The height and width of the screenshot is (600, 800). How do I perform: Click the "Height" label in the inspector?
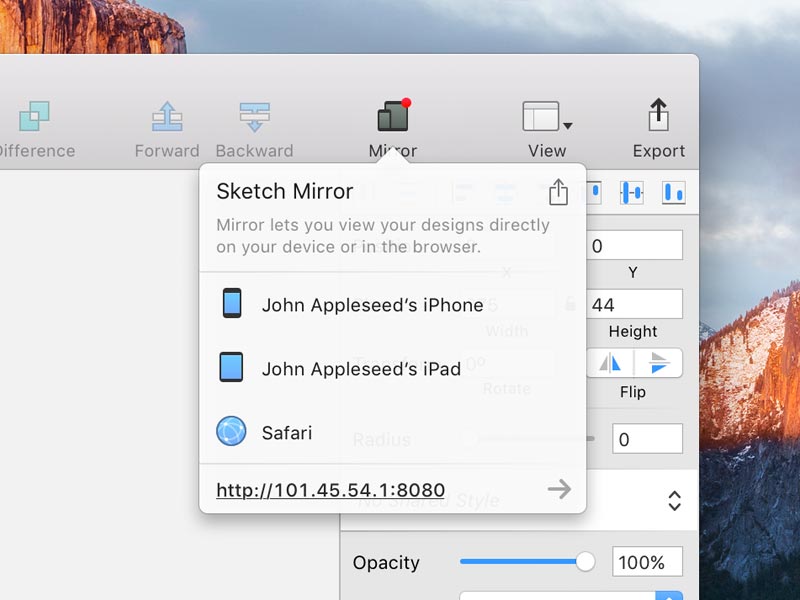point(633,332)
